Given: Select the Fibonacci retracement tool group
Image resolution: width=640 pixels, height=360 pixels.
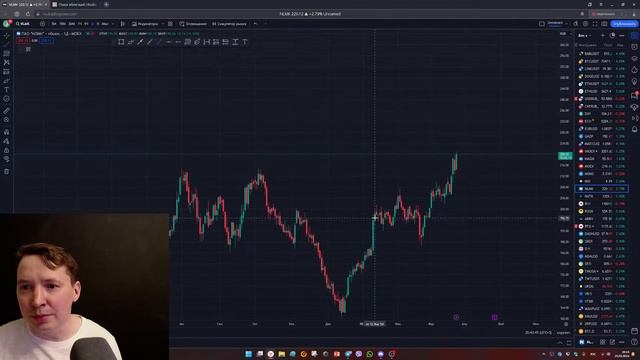Looking at the screenshot, I should click(x=7, y=53).
